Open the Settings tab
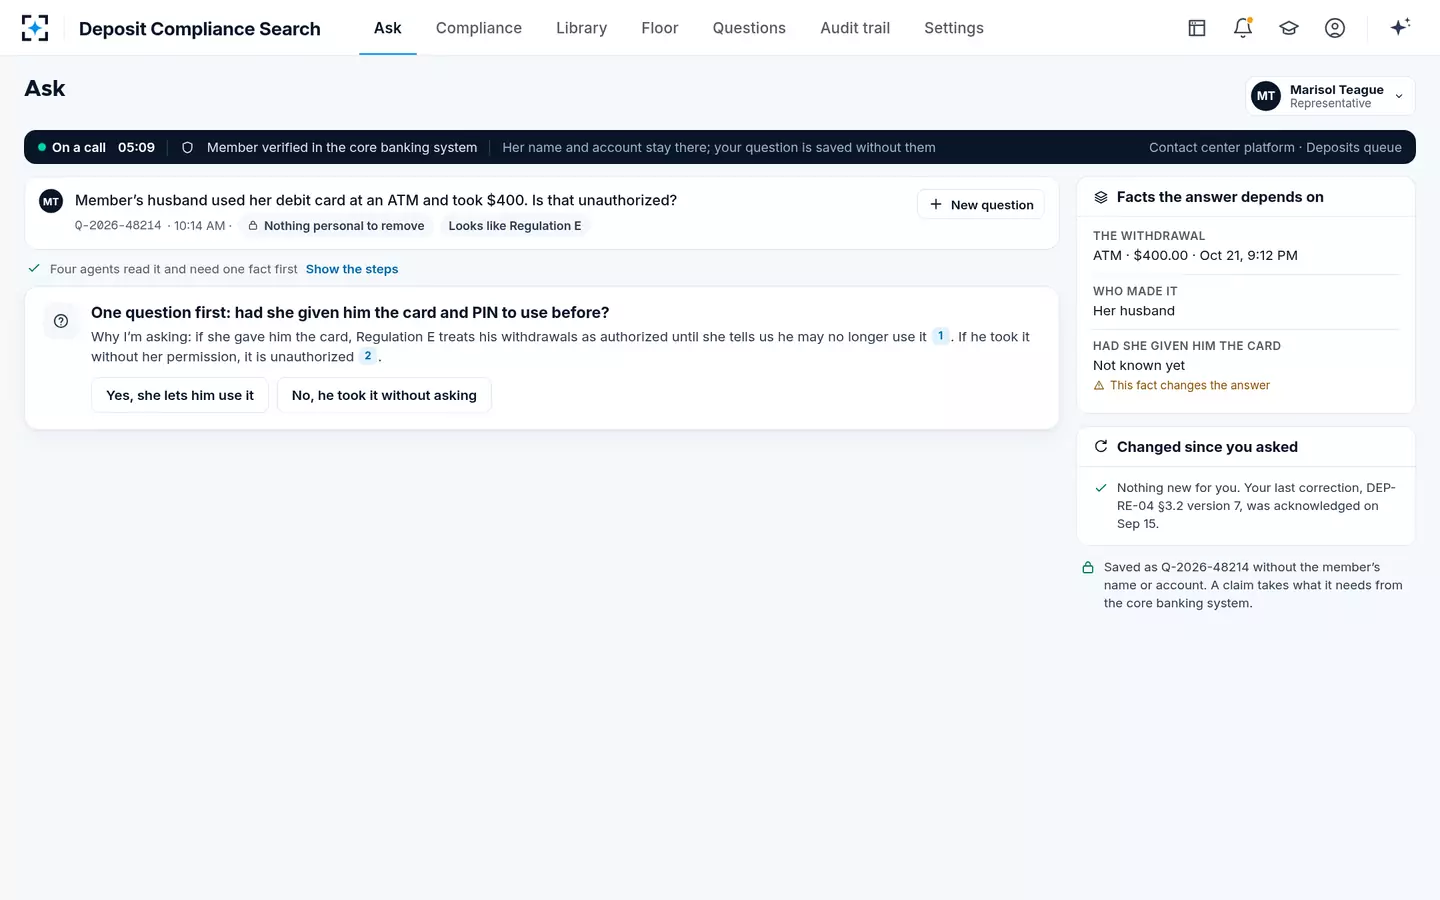 pyautogui.click(x=954, y=28)
